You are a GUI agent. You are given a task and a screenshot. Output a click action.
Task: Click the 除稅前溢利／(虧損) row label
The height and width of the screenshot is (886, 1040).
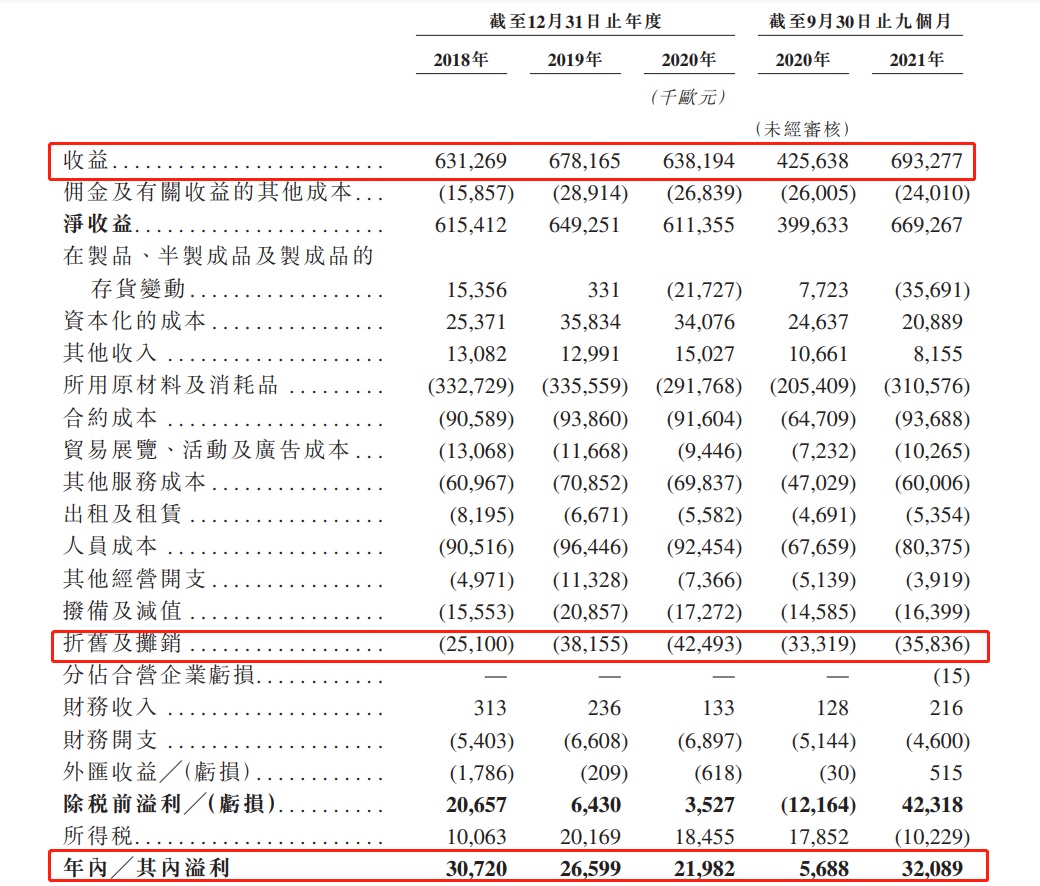(x=170, y=804)
